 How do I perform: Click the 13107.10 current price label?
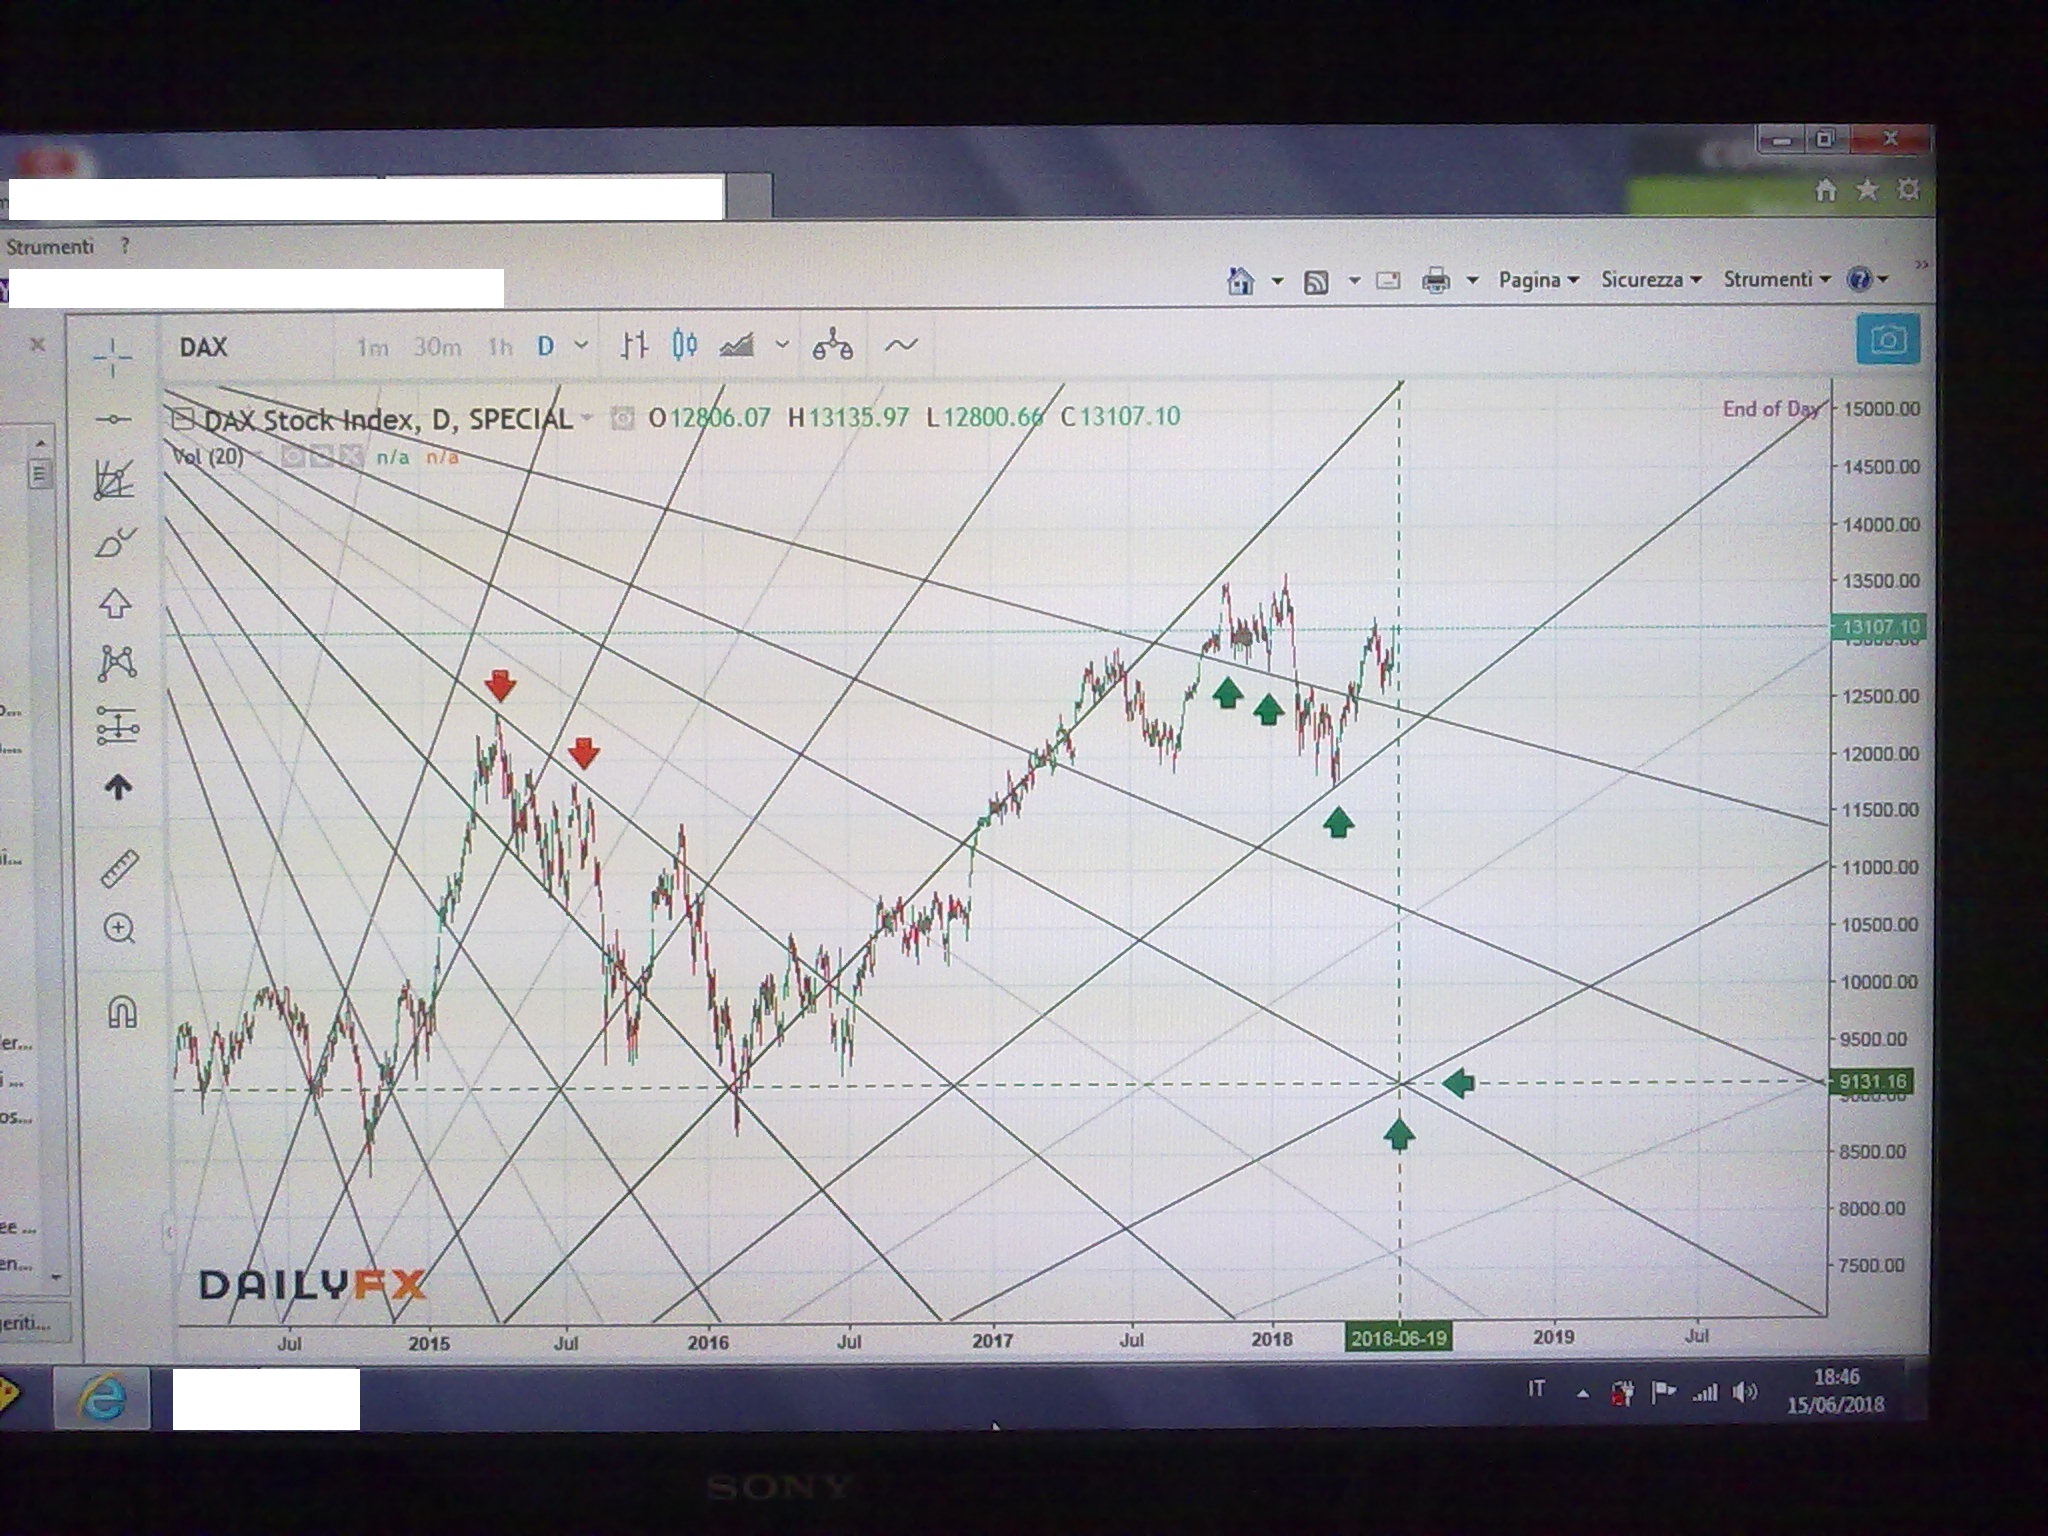point(1880,627)
